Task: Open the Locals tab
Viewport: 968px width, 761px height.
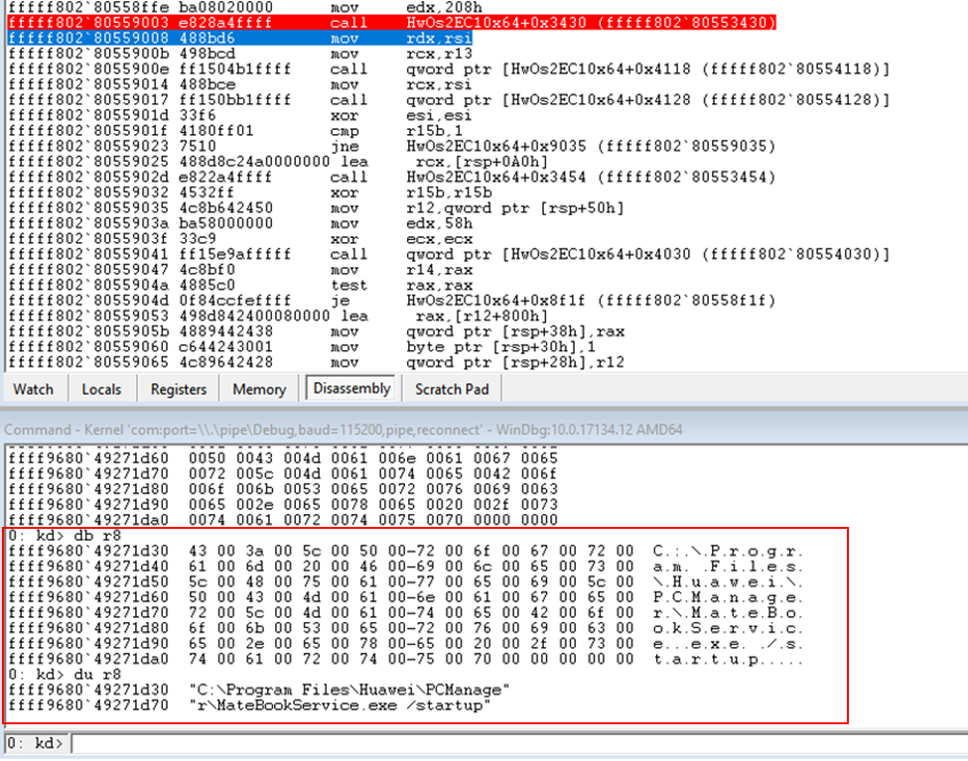Action: (x=101, y=389)
